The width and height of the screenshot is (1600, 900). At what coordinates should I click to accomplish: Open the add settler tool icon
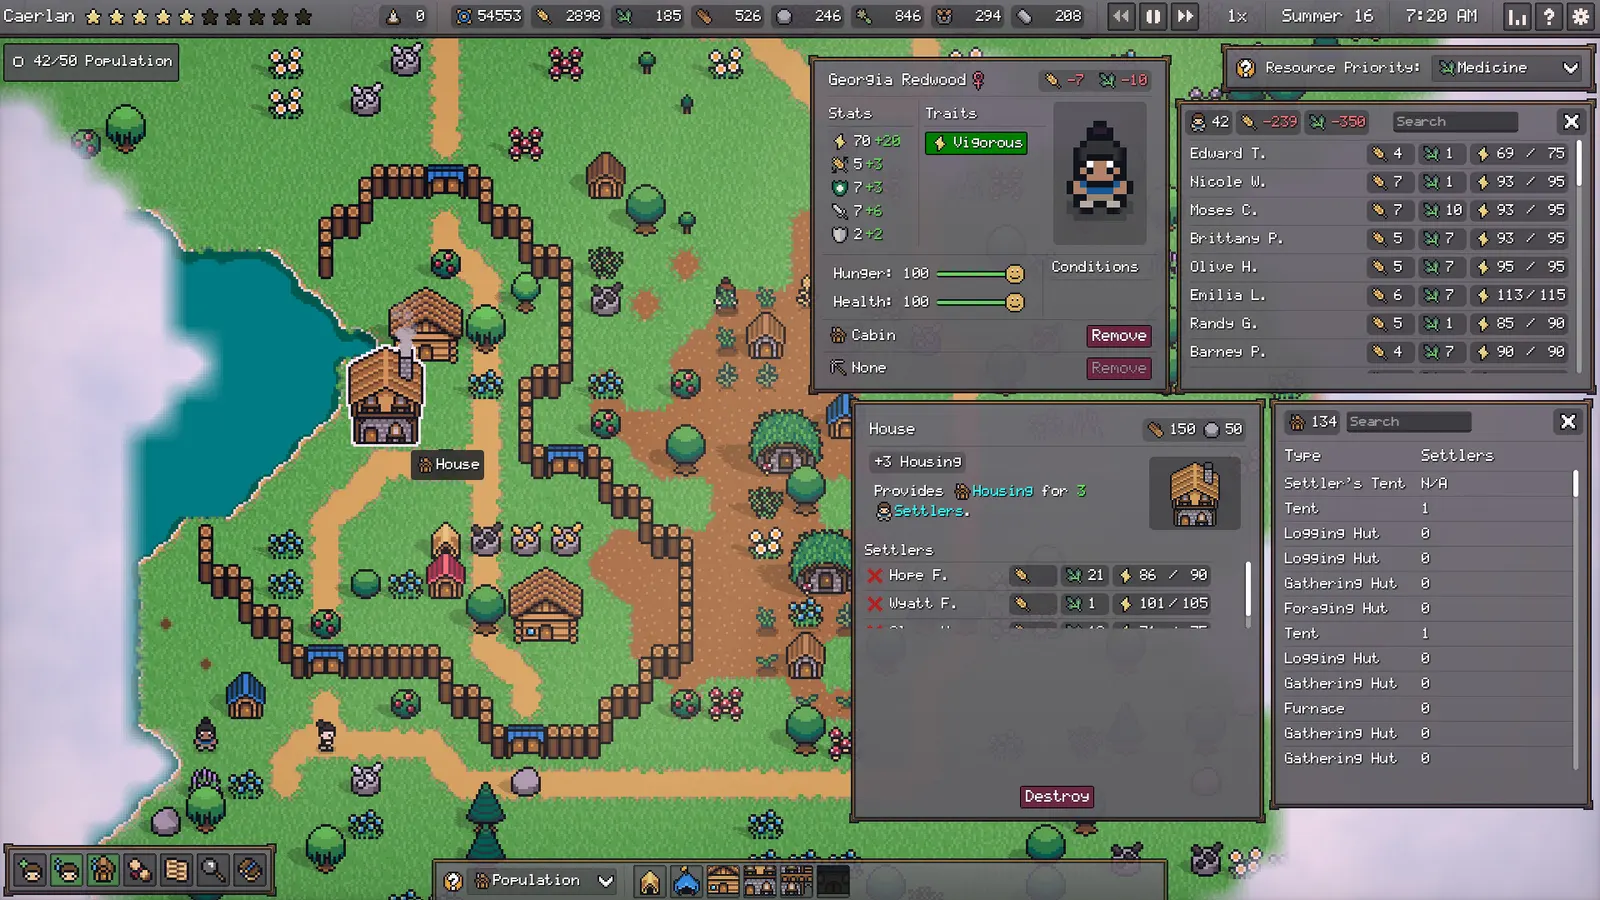pyautogui.click(x=30, y=870)
